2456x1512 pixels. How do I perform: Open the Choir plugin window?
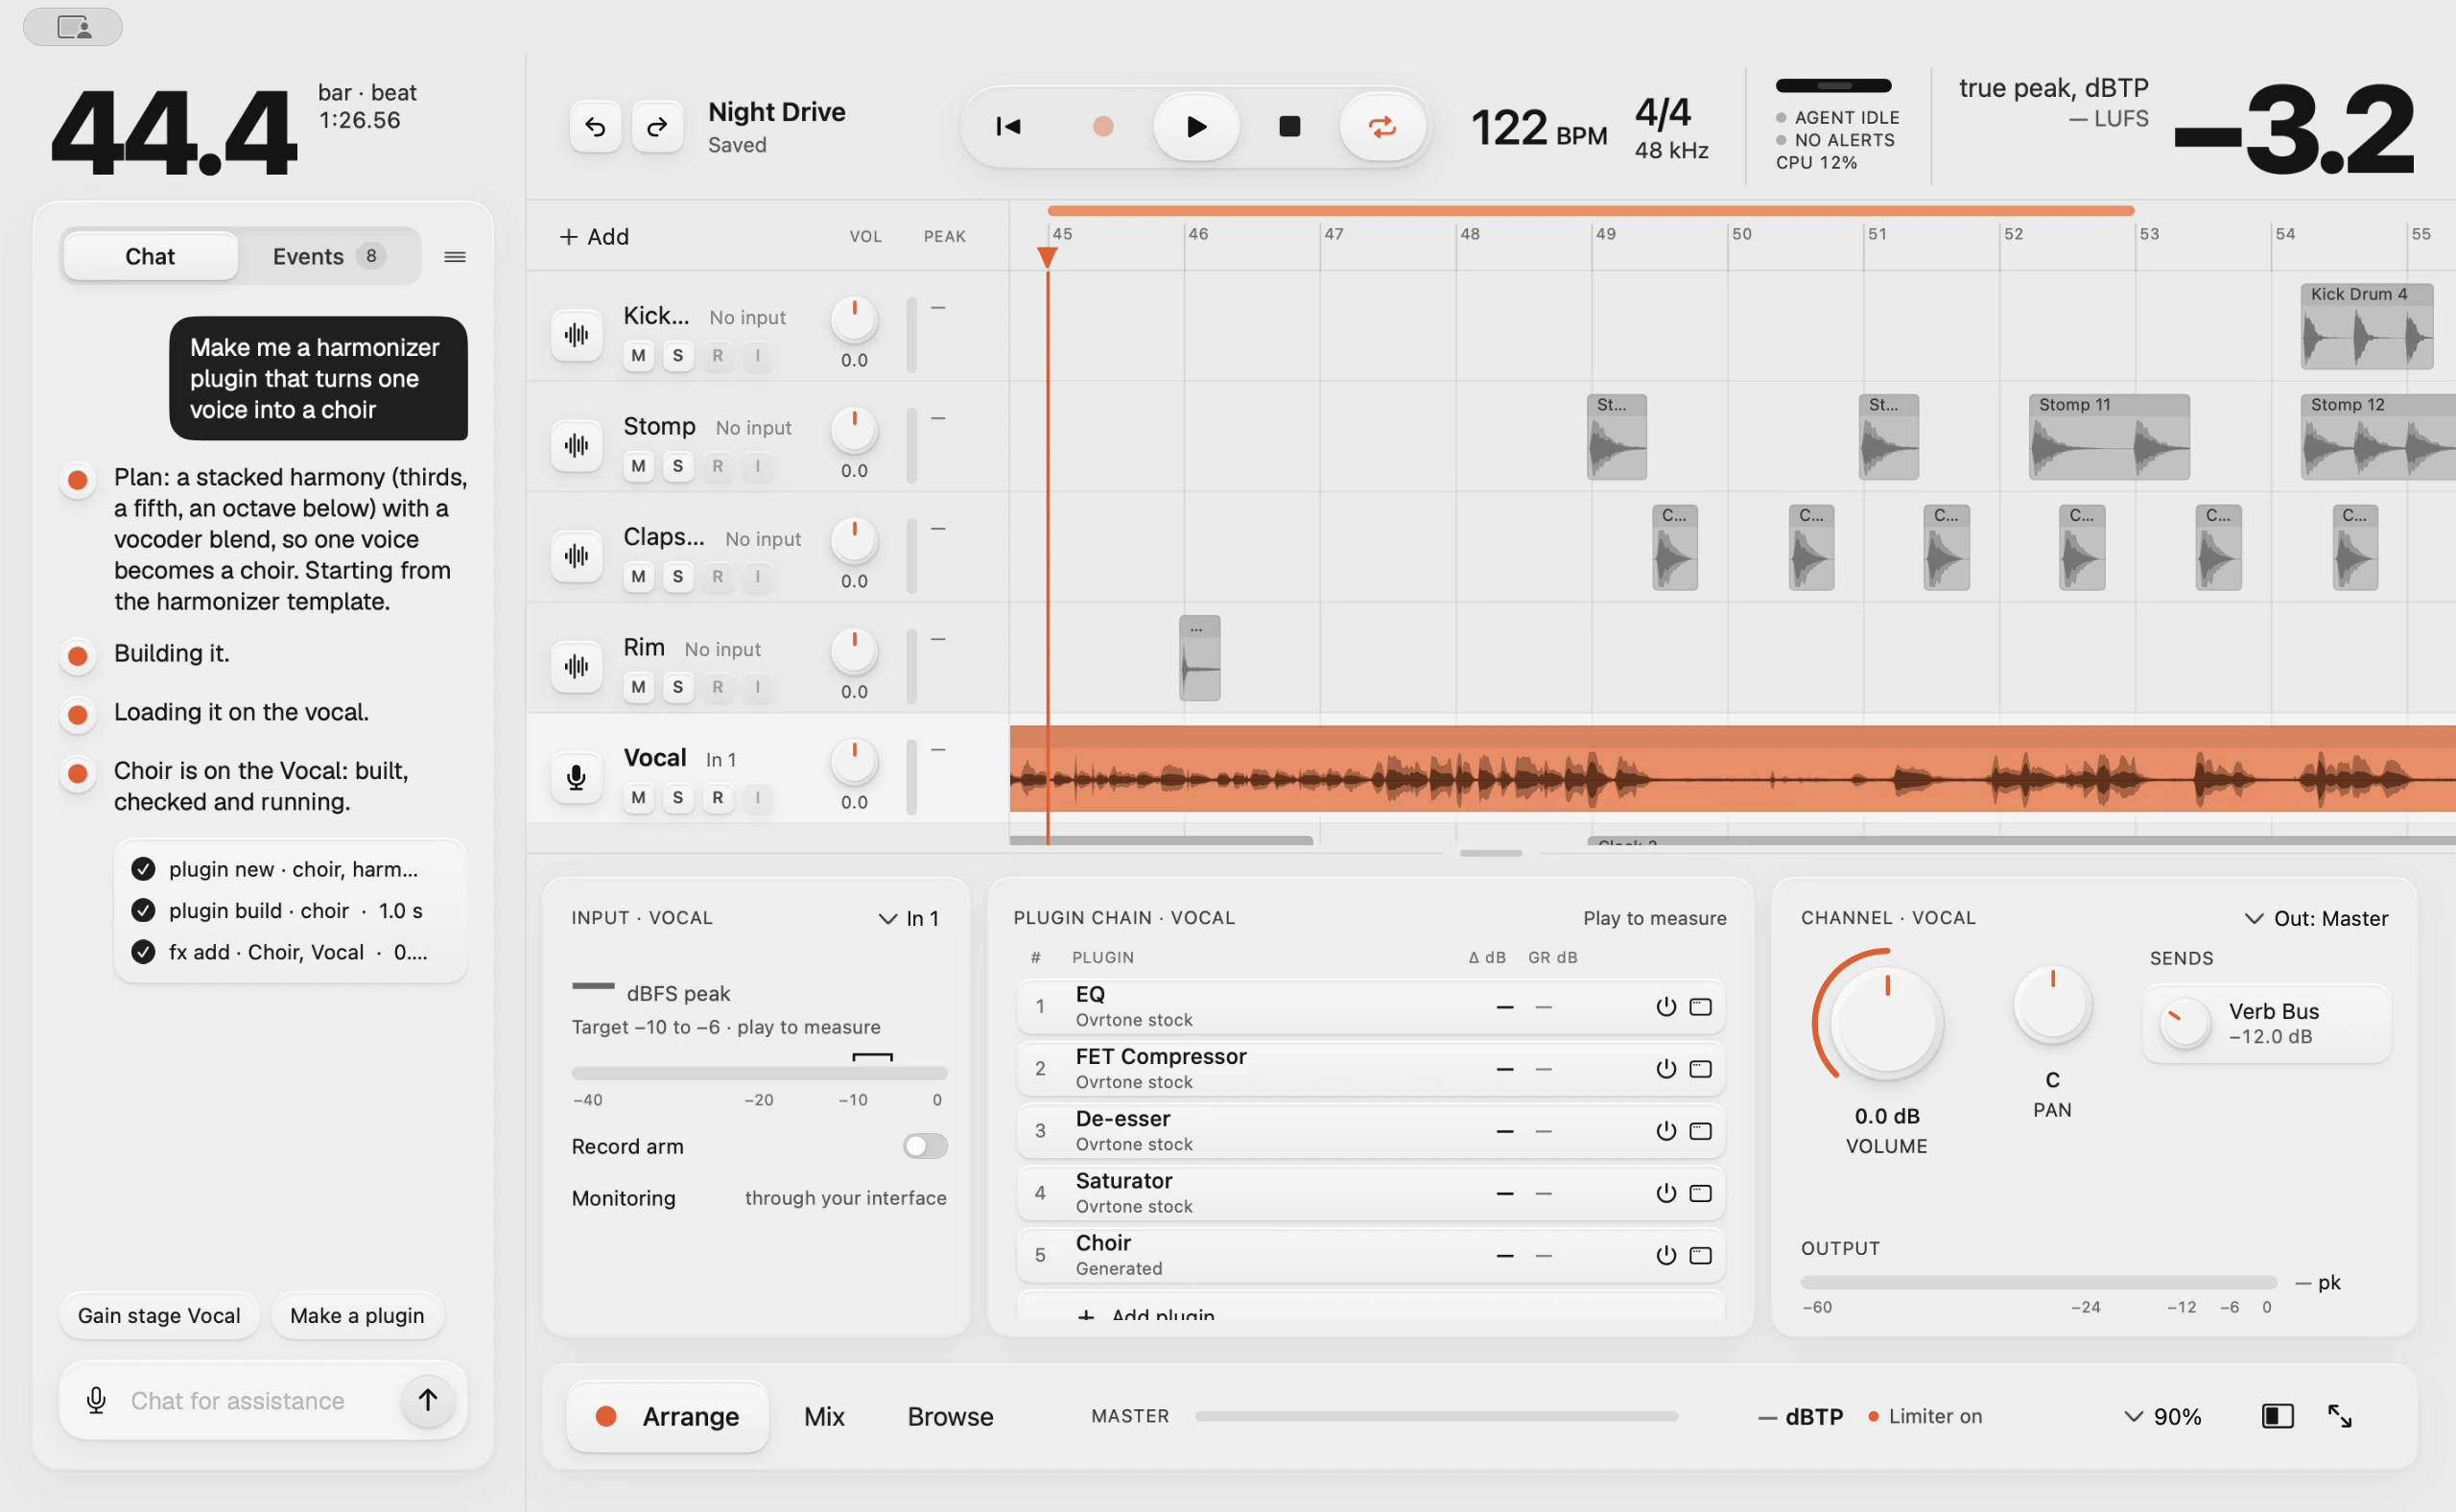click(1700, 1255)
